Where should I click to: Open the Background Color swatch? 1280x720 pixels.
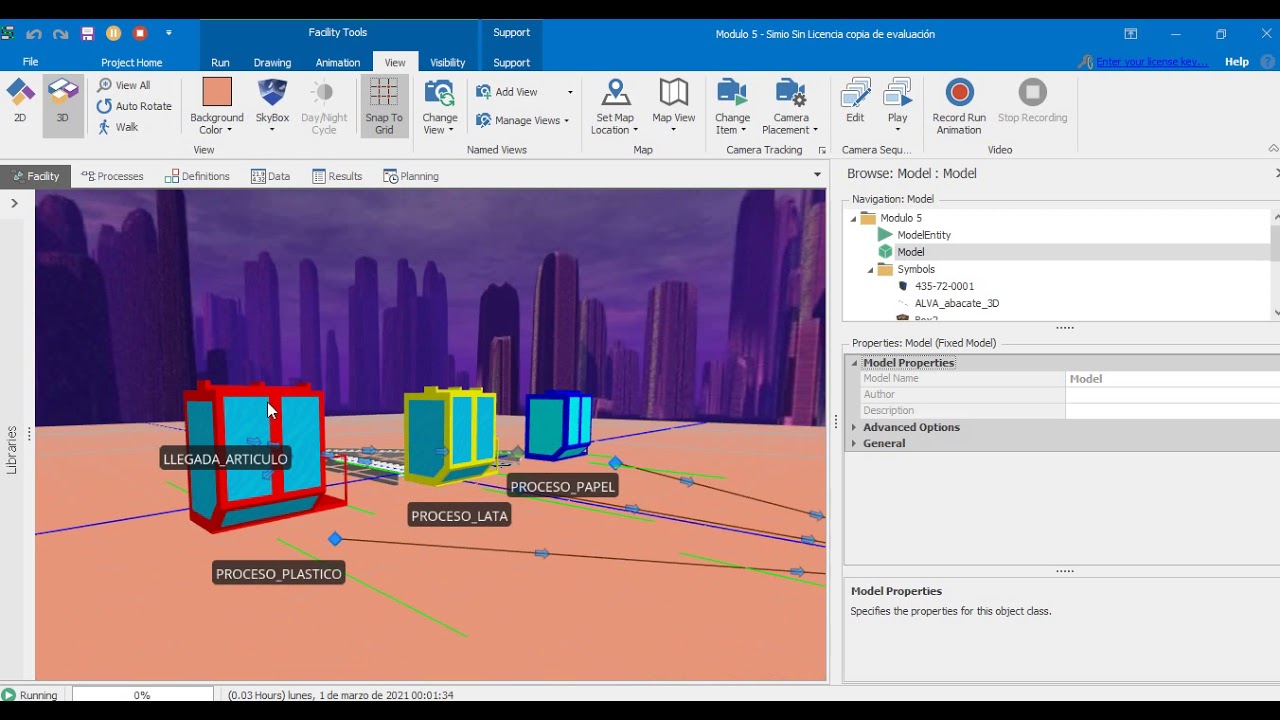coord(217,93)
